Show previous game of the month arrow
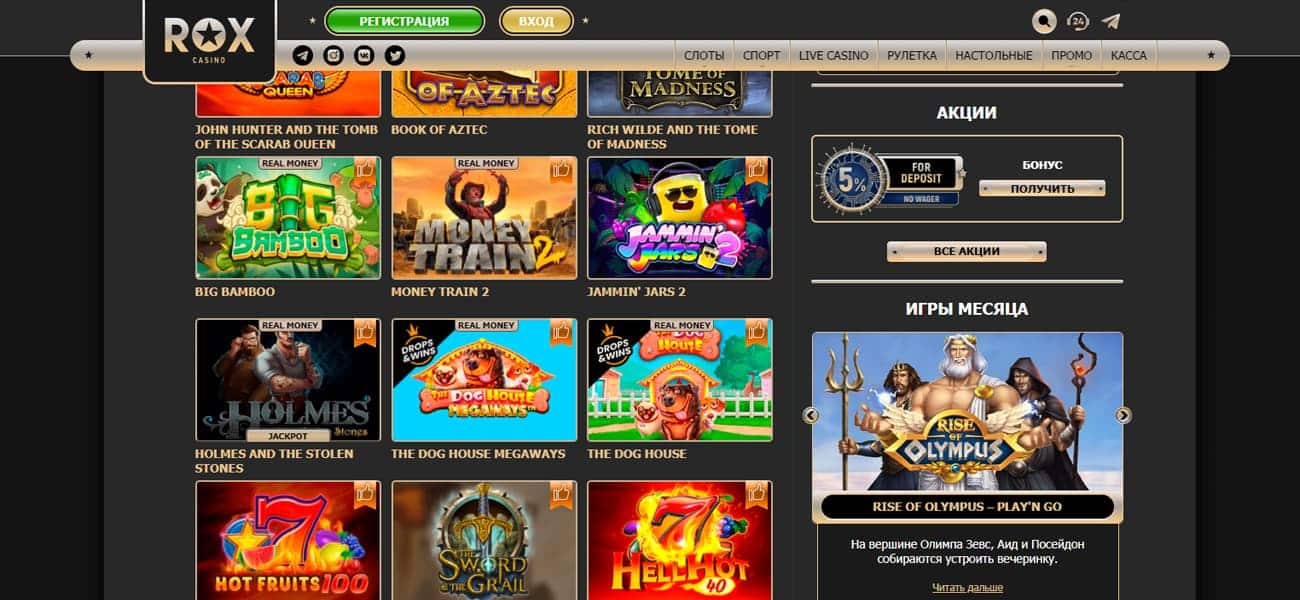Viewport: 1300px width, 600px height. (x=811, y=415)
